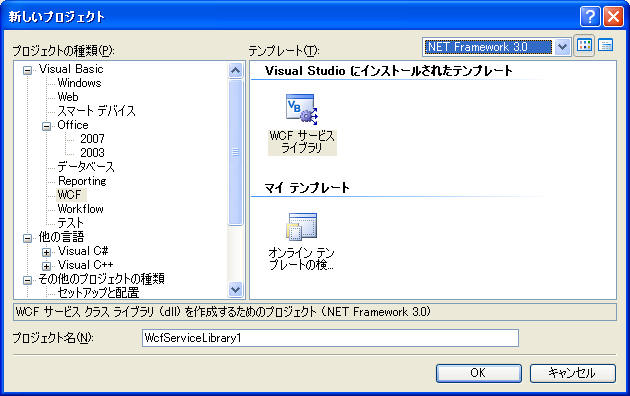Select the Visual Basic root item
This screenshot has width=630, height=396.
pos(71,69)
